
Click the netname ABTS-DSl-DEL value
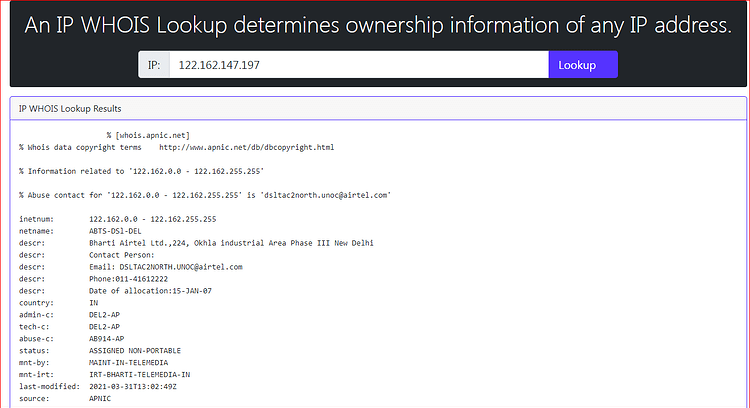115,231
